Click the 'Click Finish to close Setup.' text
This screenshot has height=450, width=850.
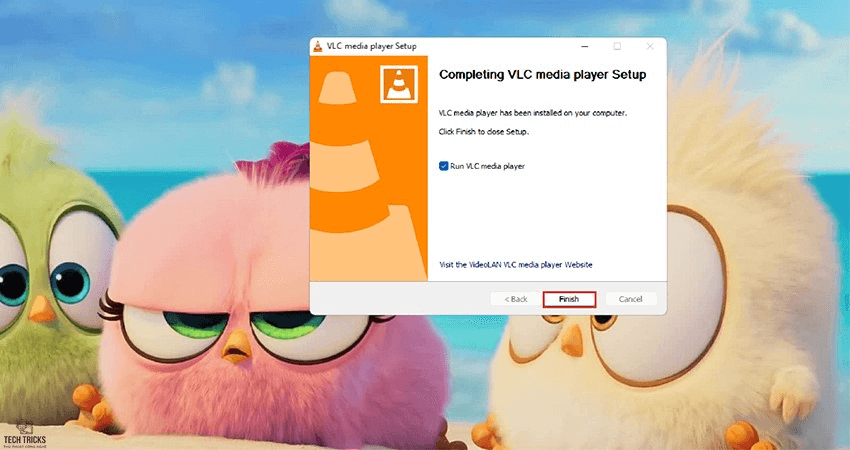click(484, 132)
